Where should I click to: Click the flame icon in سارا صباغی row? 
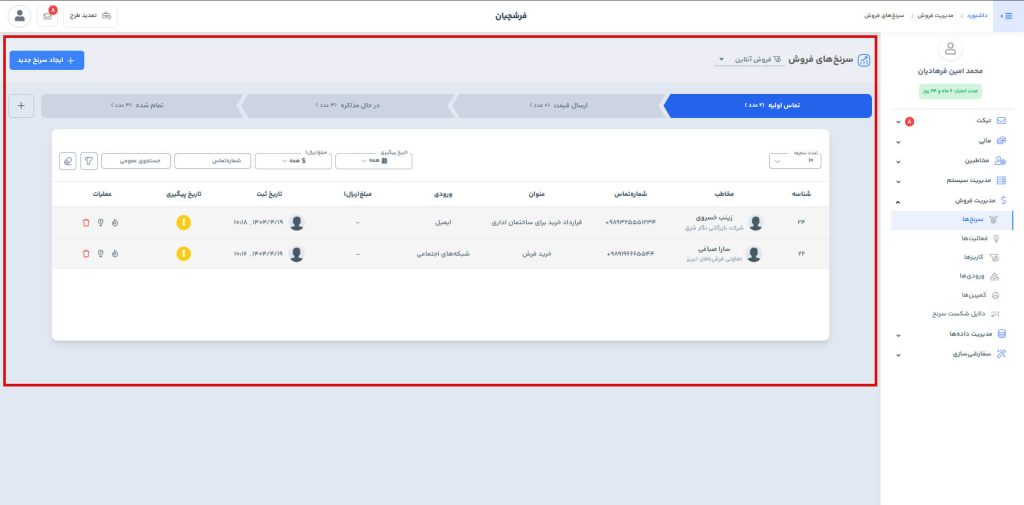pyautogui.click(x=115, y=254)
